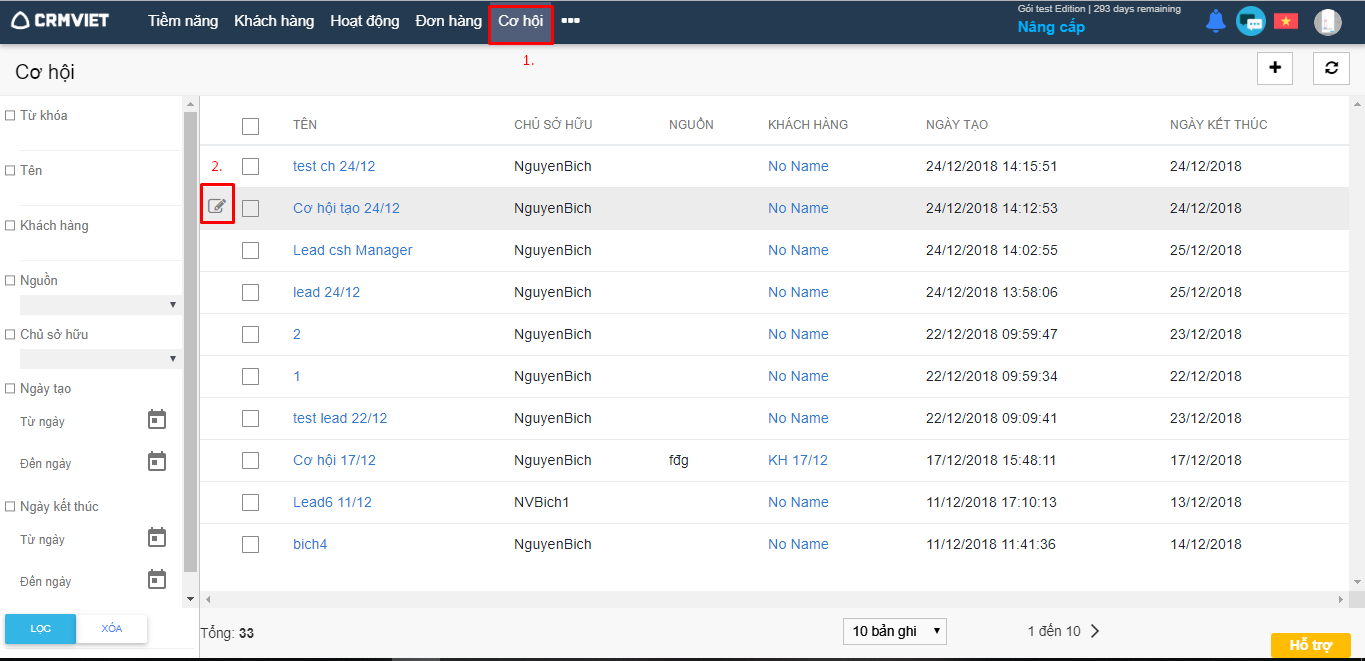Click the plus icon to add opportunity
Image resolution: width=1365 pixels, height=661 pixels.
point(1274,68)
